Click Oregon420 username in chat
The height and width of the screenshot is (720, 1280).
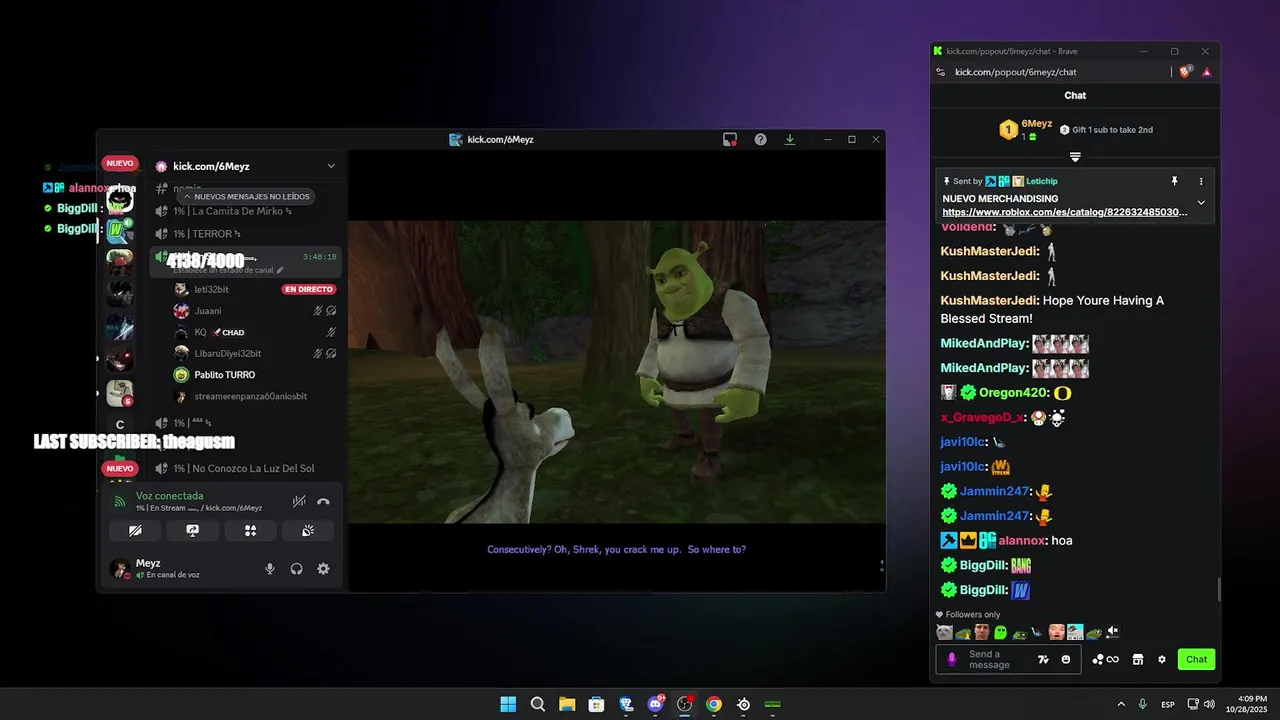(1014, 392)
